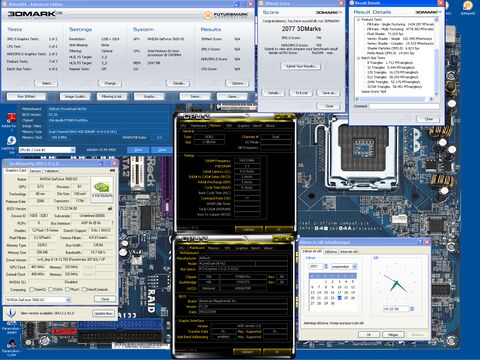
Task: Toggle the PhysX checkbox in GPU-Z
Action: pyautogui.click(x=67, y=289)
